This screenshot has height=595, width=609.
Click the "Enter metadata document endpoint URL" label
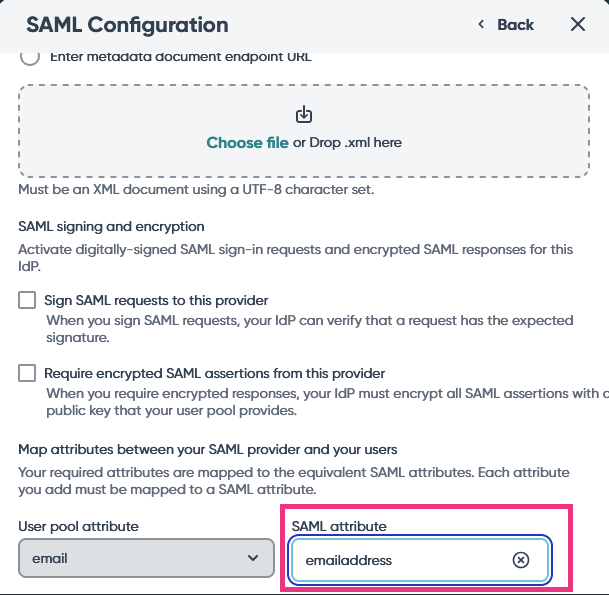point(180,56)
